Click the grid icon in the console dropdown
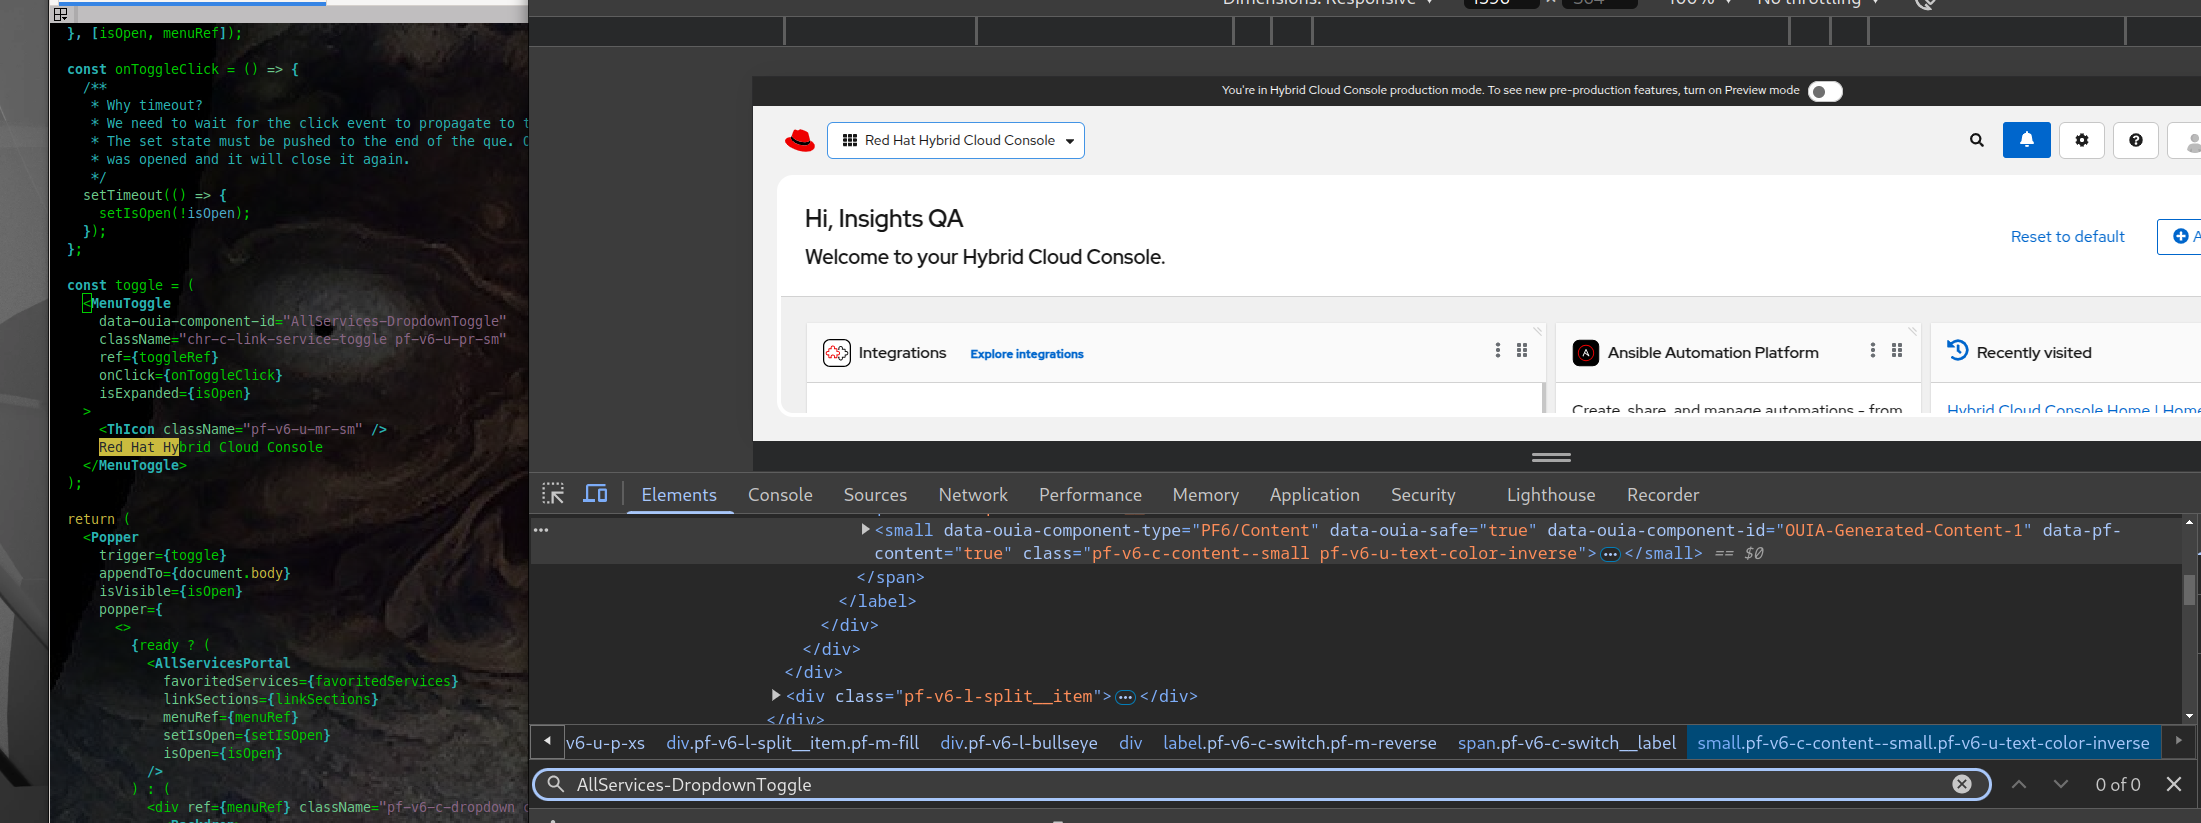This screenshot has width=2201, height=823. (x=850, y=140)
